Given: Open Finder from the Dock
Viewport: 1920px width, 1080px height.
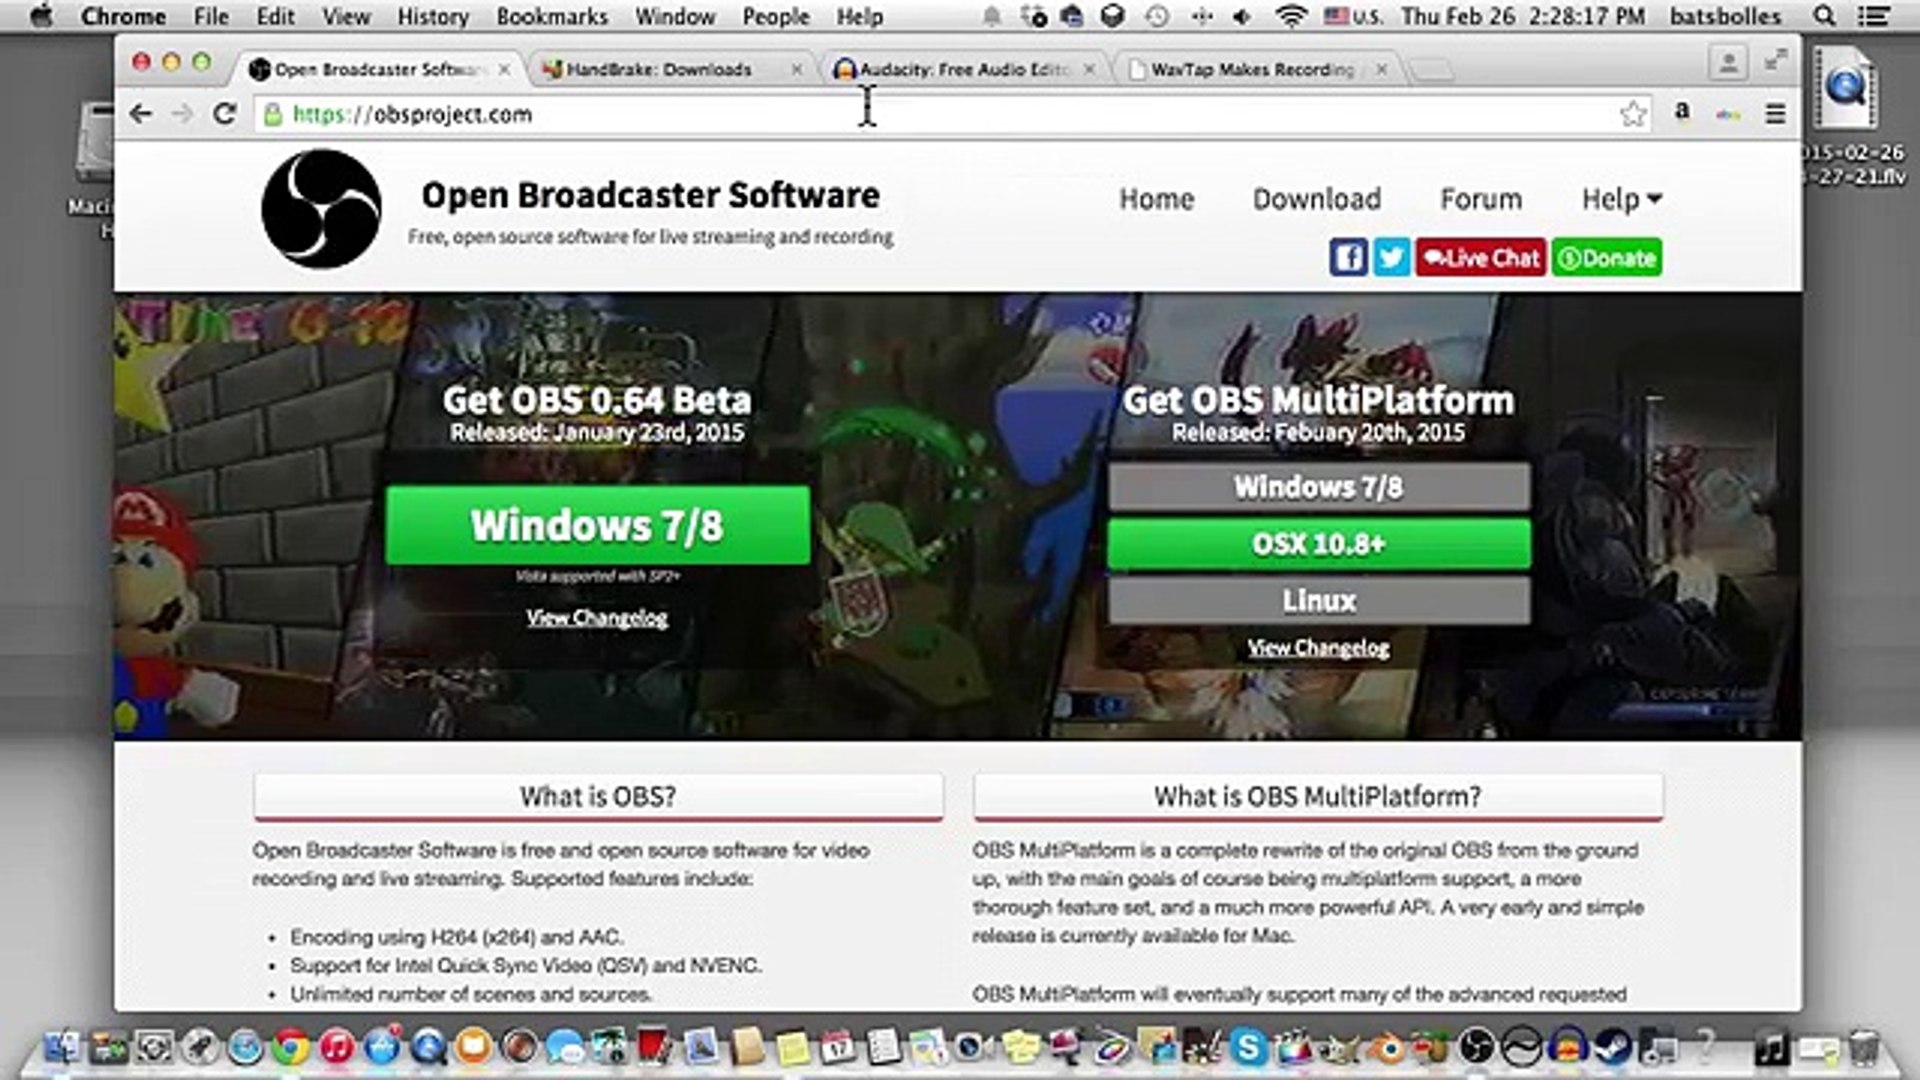Looking at the screenshot, I should point(62,1047).
